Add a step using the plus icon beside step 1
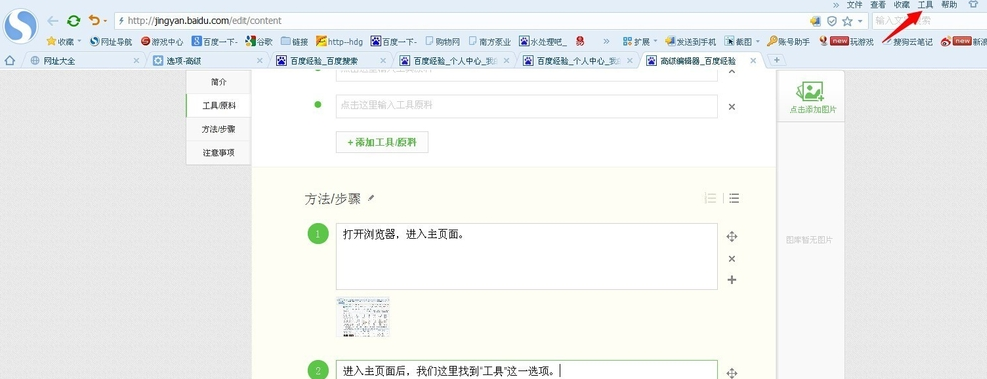 coord(731,280)
